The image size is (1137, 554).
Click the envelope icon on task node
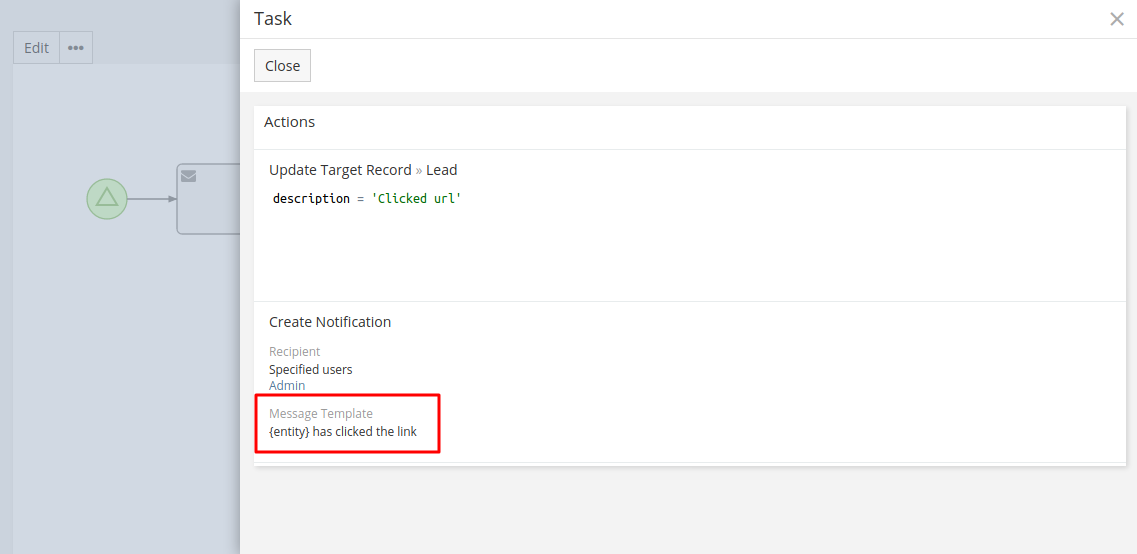coord(189,176)
